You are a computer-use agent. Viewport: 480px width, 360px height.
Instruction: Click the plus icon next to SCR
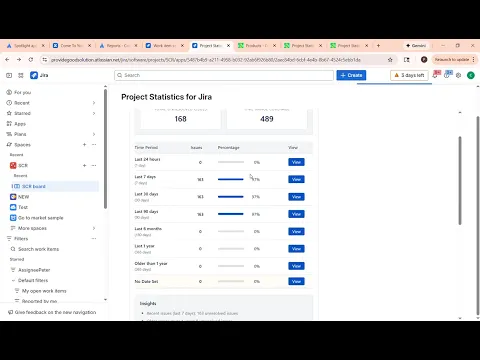pyautogui.click(x=84, y=165)
